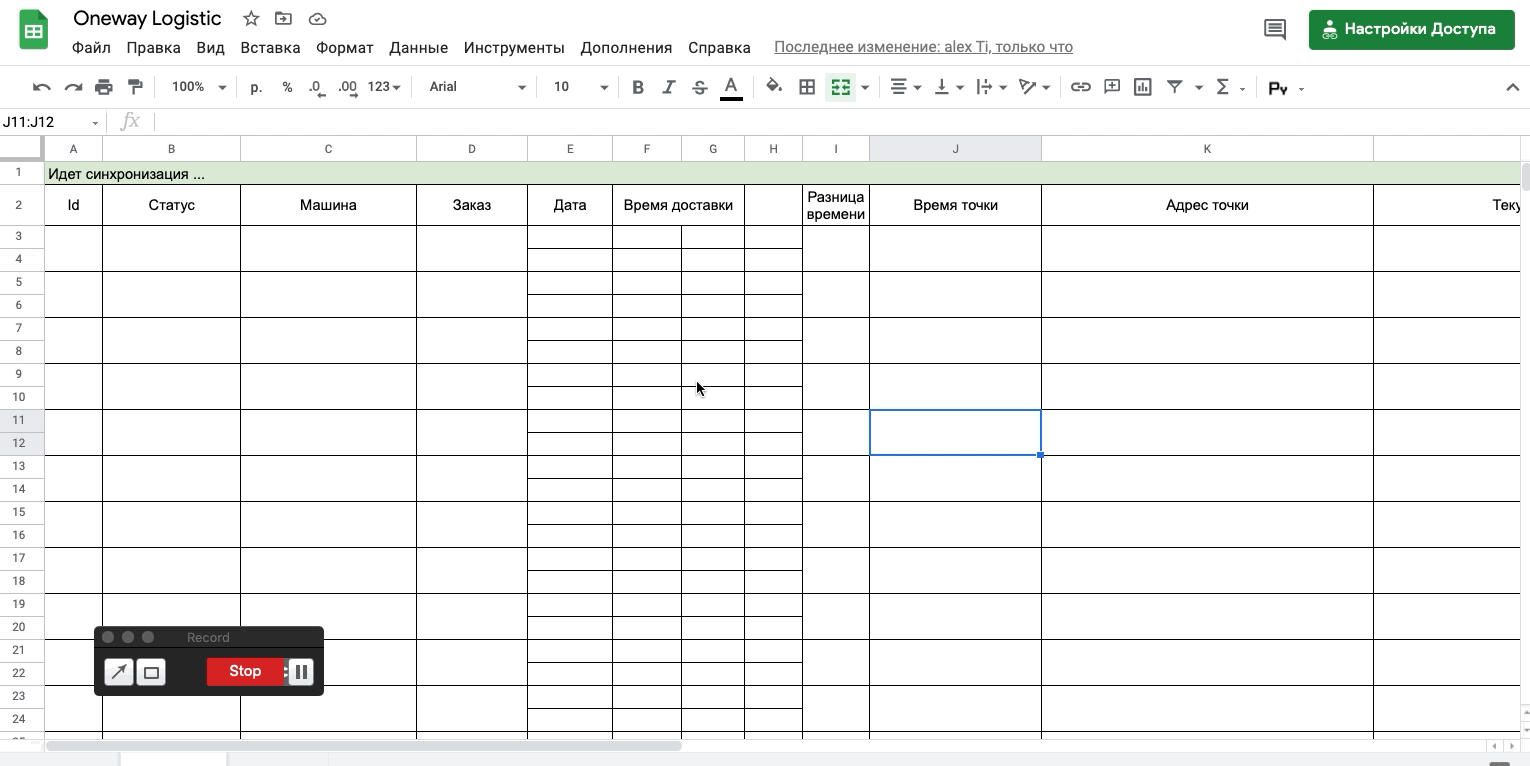Open the Правка menu
Screen dimensions: 1530x766
point(153,47)
